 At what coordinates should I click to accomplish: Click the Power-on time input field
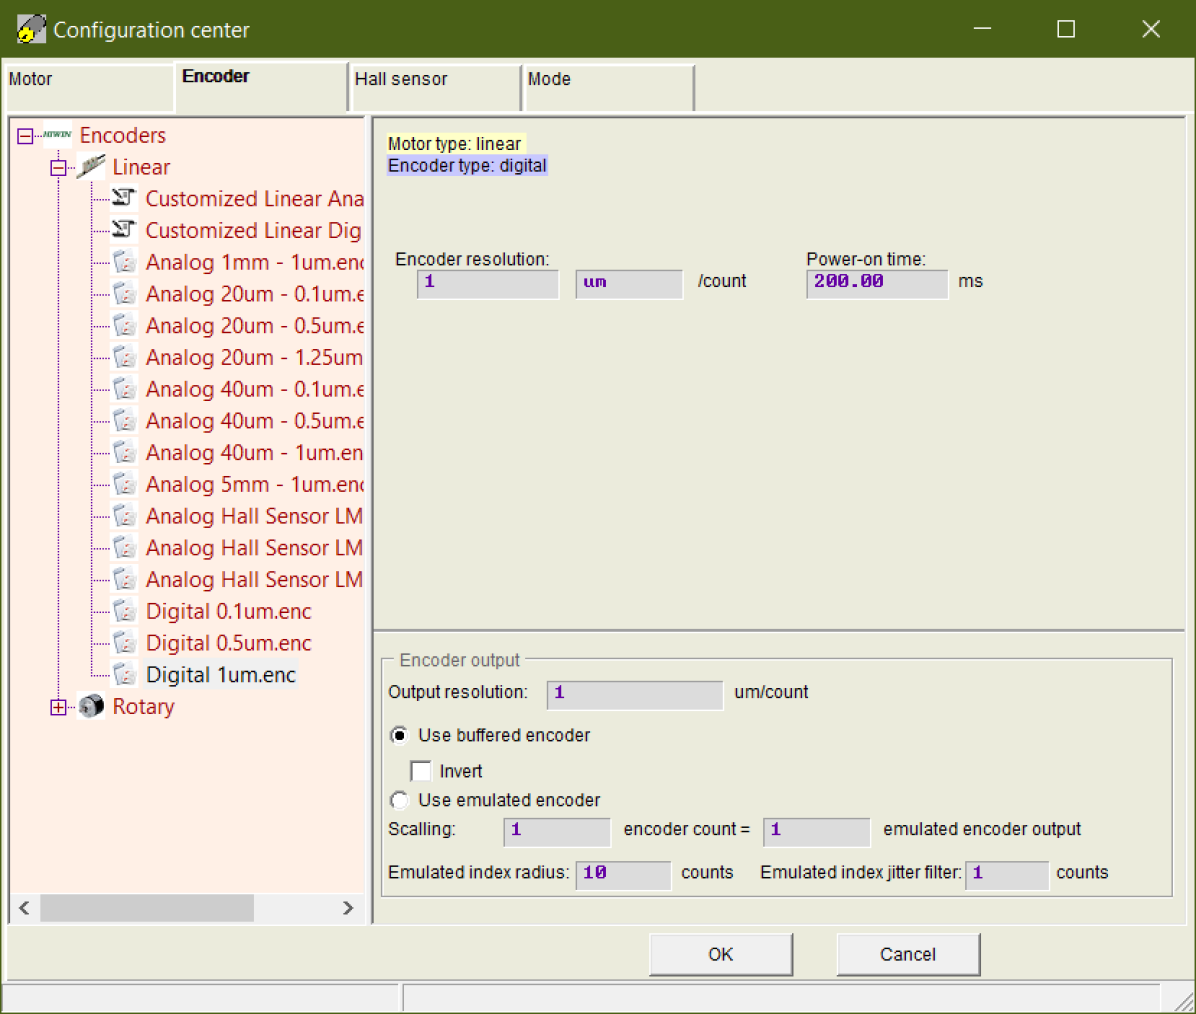pos(876,283)
